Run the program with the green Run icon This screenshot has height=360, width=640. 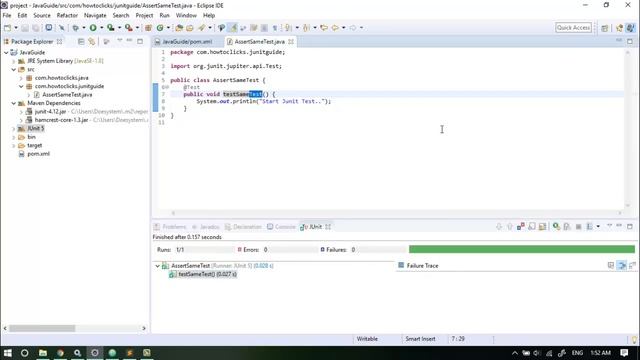pyautogui.click(x=93, y=28)
